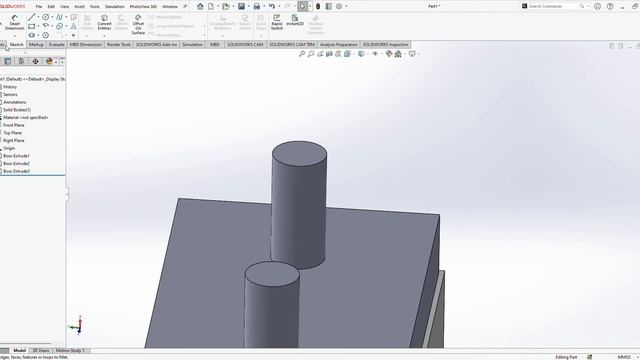Open the Section View tool

click(x=329, y=53)
